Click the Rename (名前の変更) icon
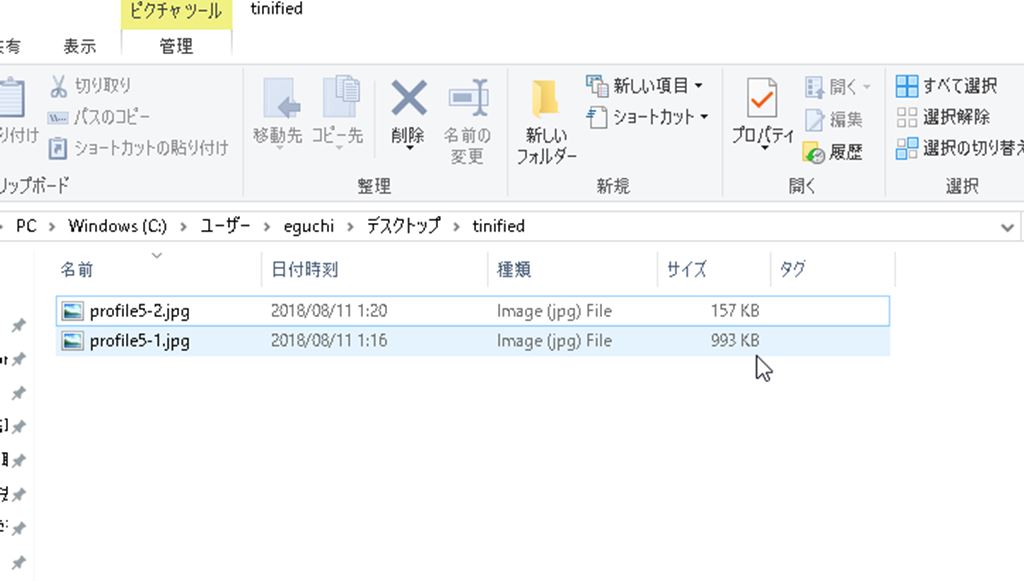Viewport: 1024px width, 581px height. tap(467, 100)
